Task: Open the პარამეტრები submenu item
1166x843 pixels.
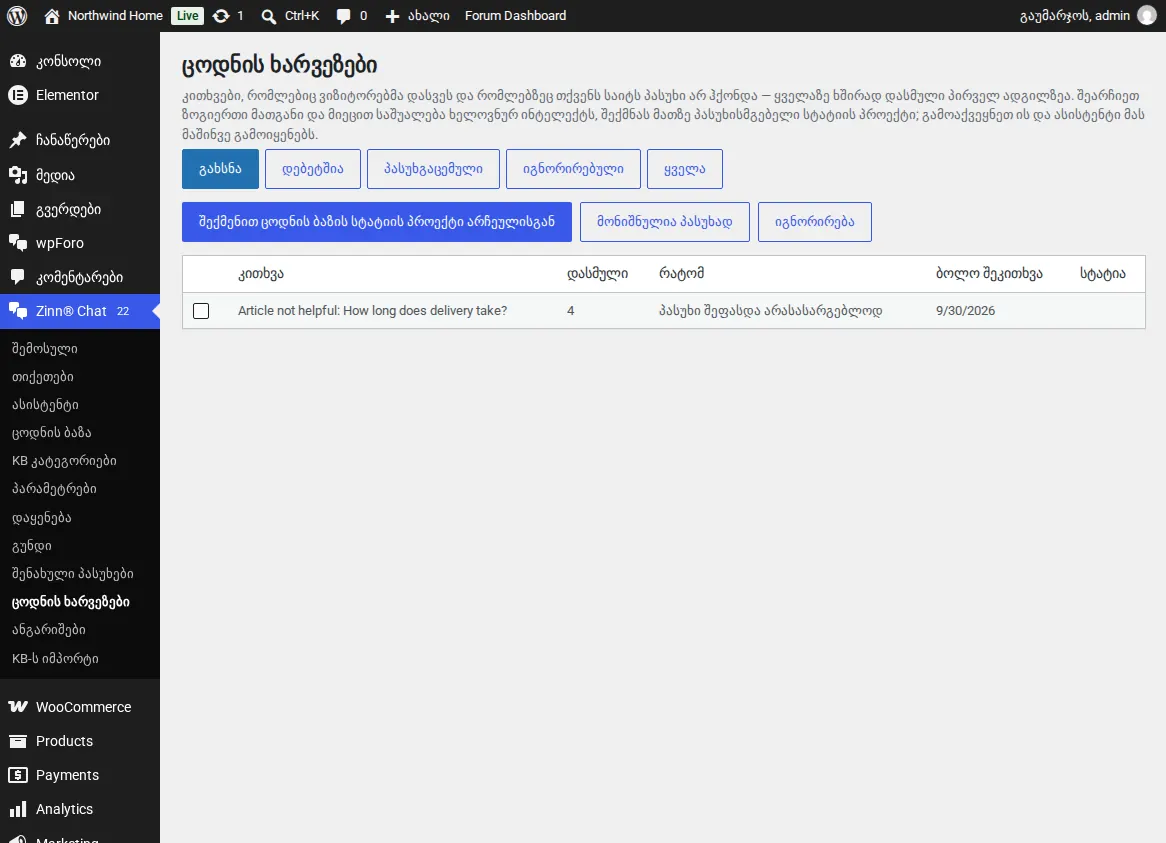Action: (x=54, y=489)
